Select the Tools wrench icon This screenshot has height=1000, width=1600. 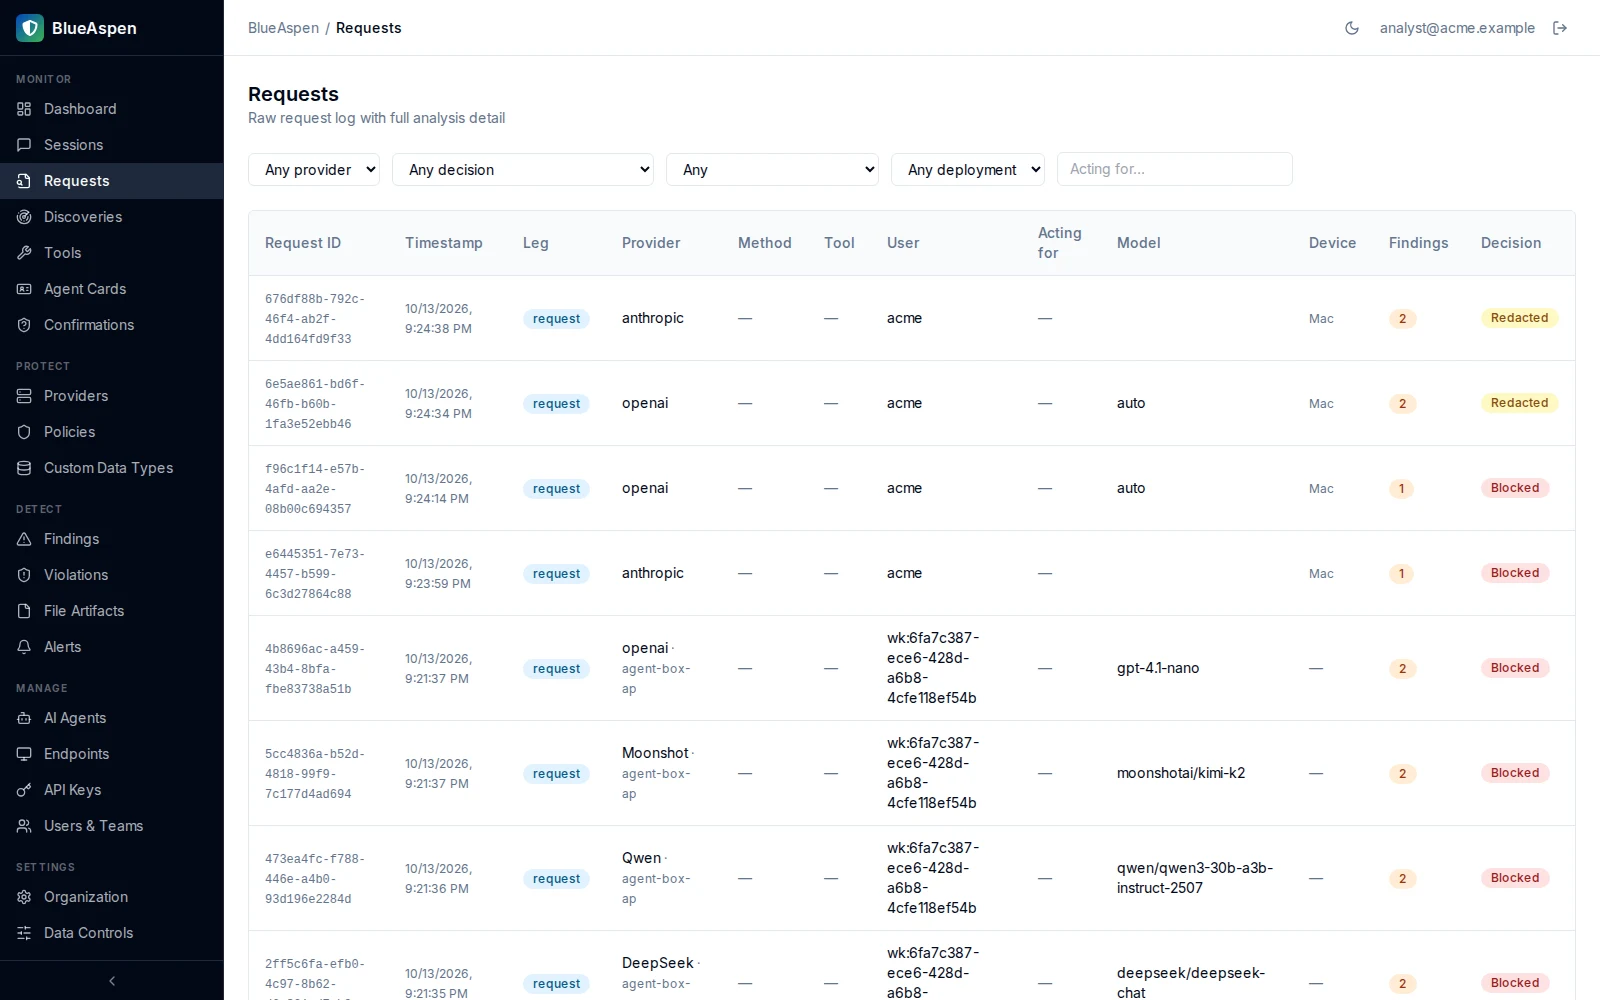tap(24, 253)
